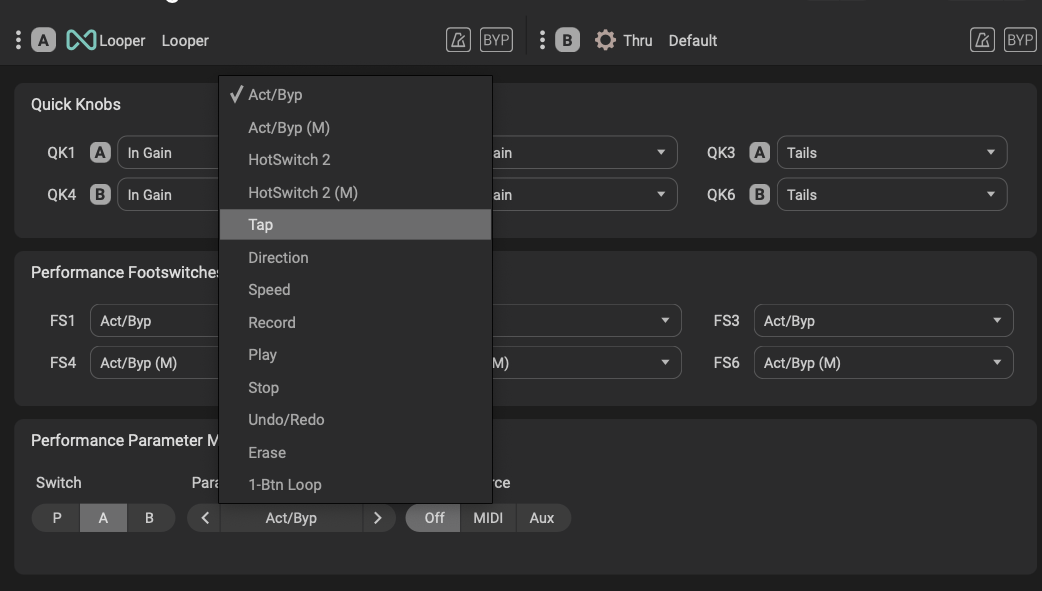Open the FS3 Act/Byp dropdown
The width and height of the screenshot is (1042, 591).
[x=882, y=321]
